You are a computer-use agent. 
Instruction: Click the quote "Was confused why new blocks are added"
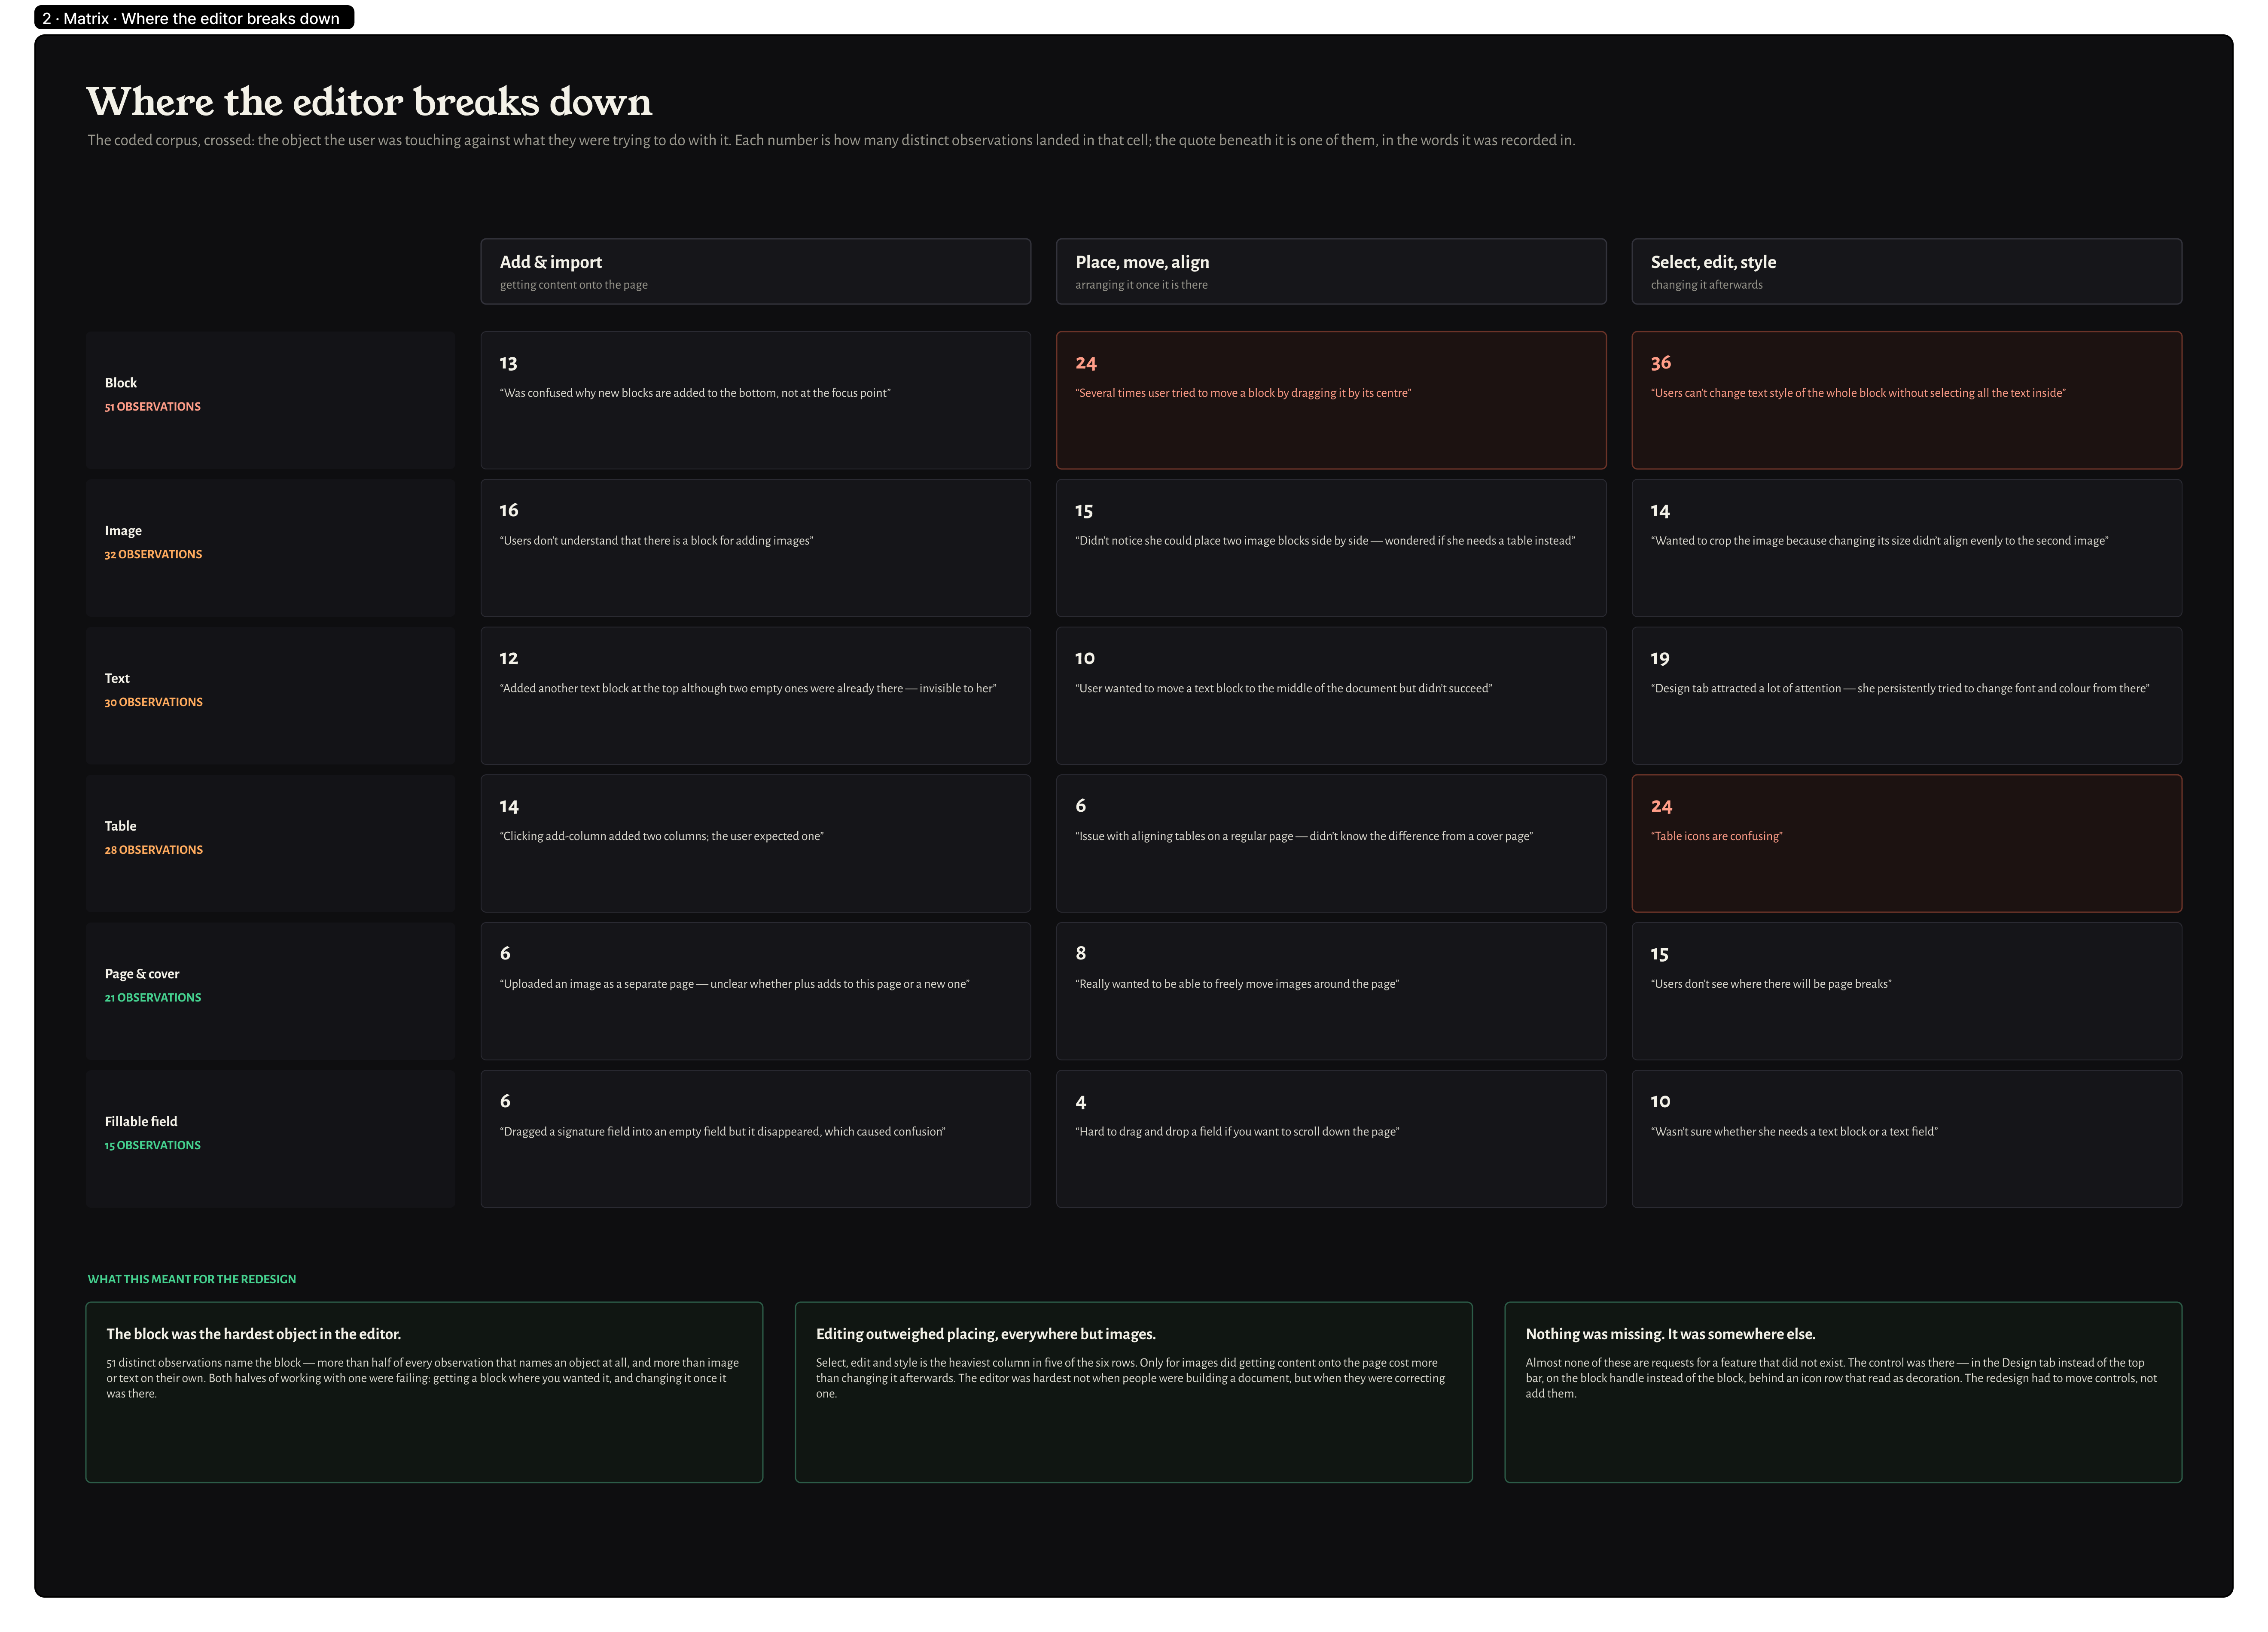click(x=695, y=393)
